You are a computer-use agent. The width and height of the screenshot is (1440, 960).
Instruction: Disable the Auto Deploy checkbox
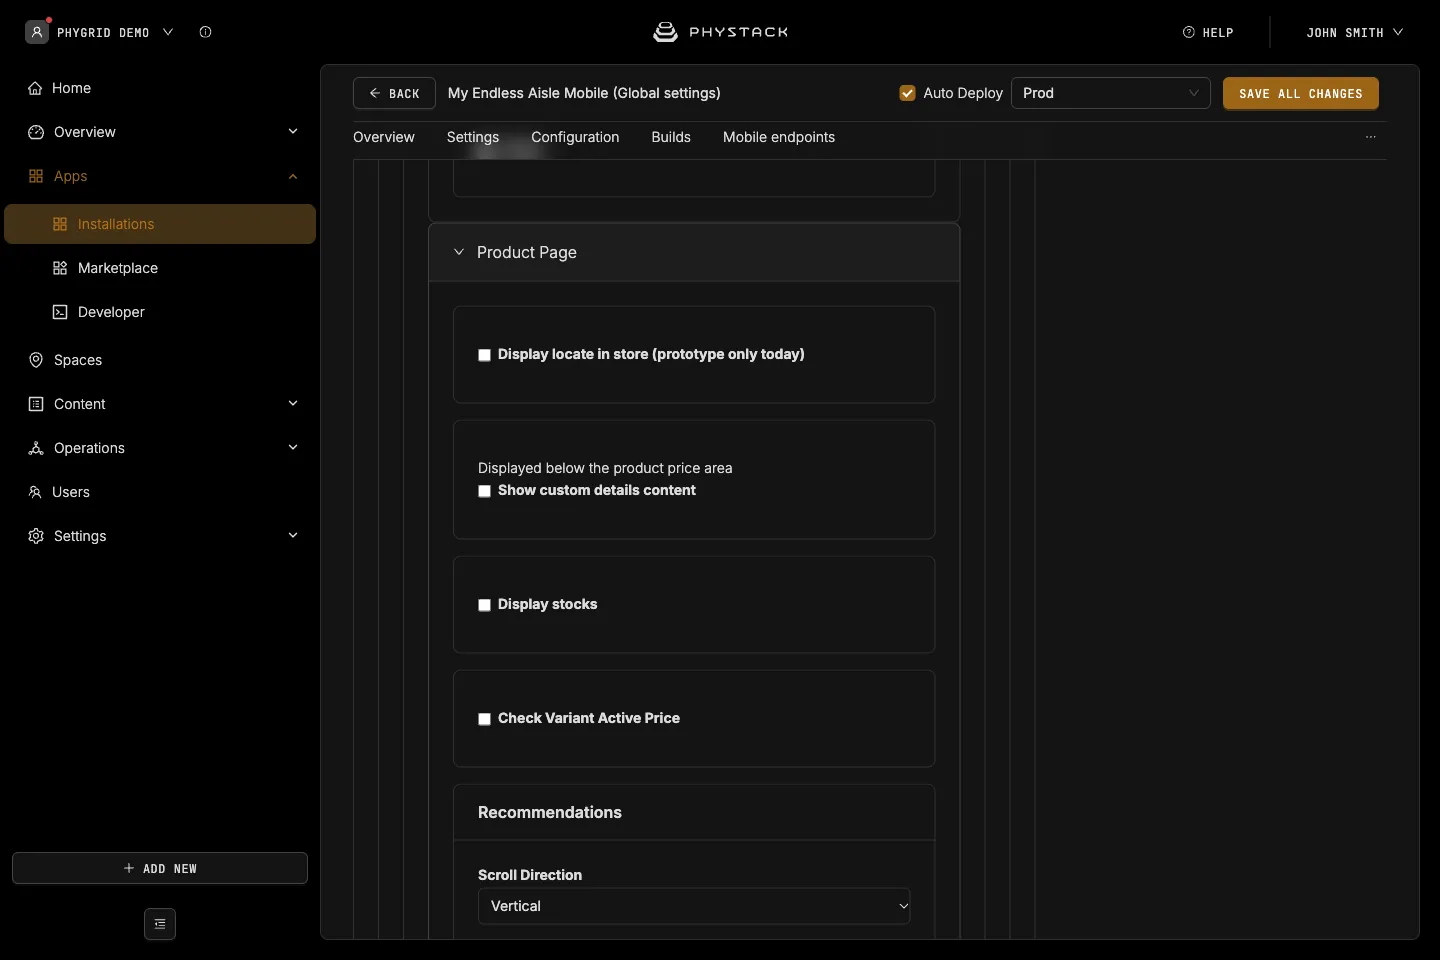point(908,93)
